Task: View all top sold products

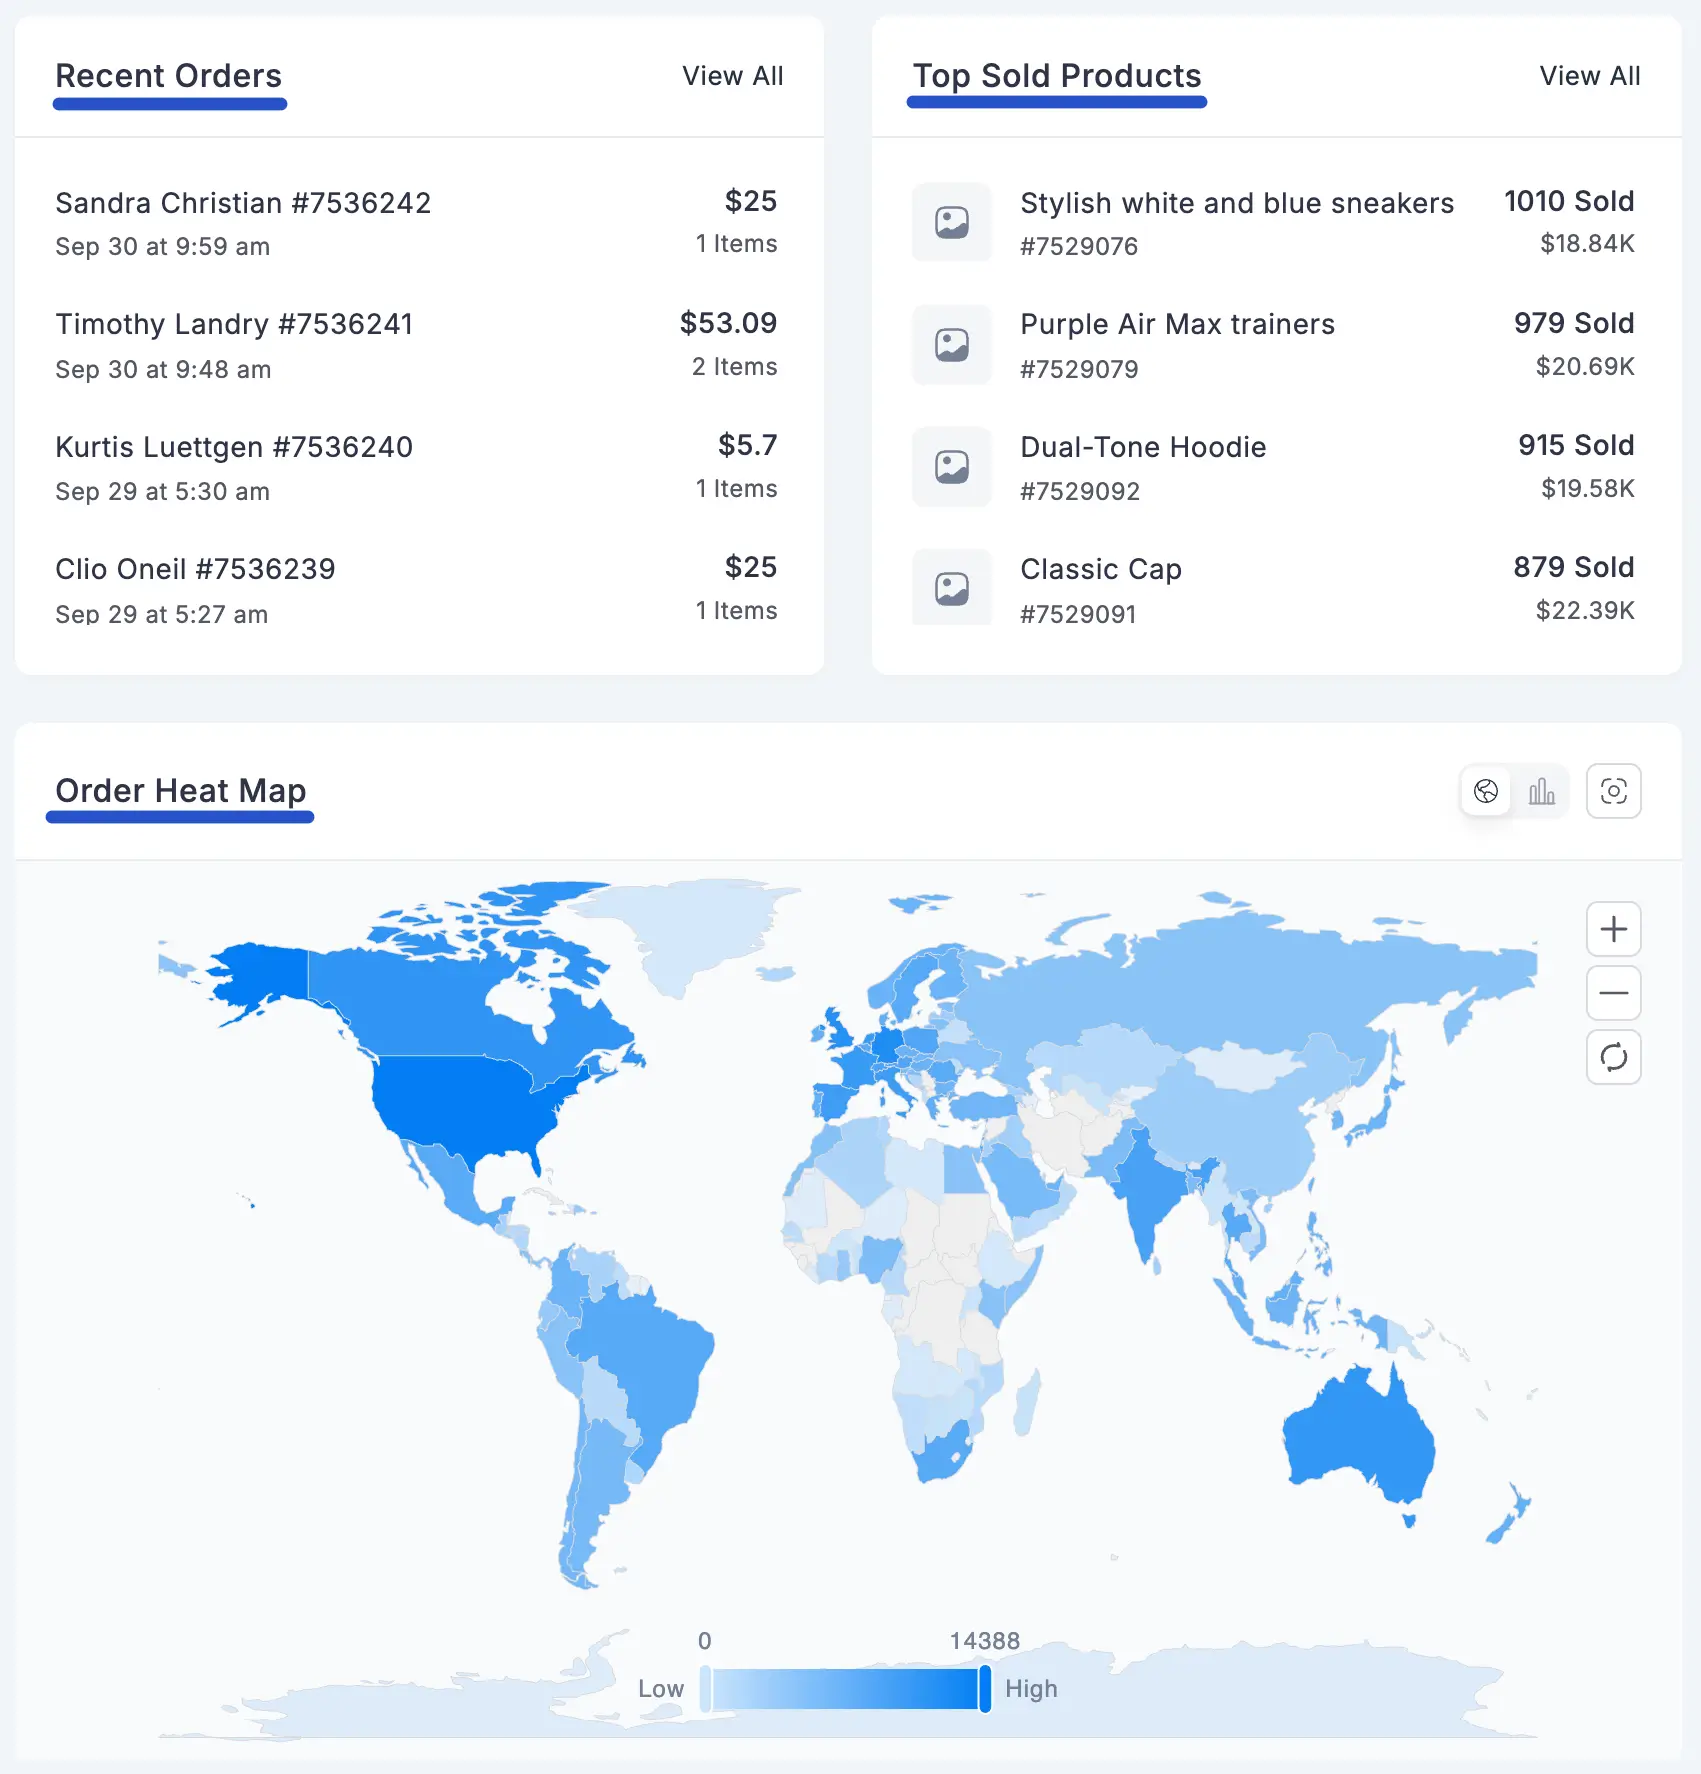Action: tap(1591, 76)
